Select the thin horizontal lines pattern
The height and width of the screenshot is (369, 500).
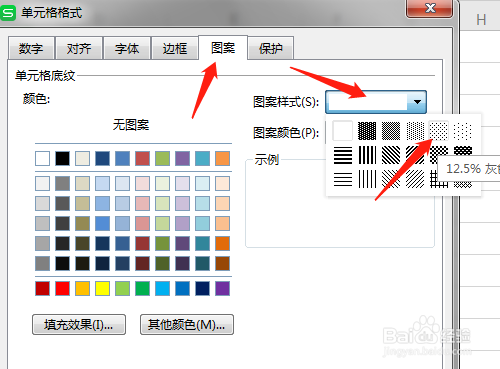click(x=343, y=179)
